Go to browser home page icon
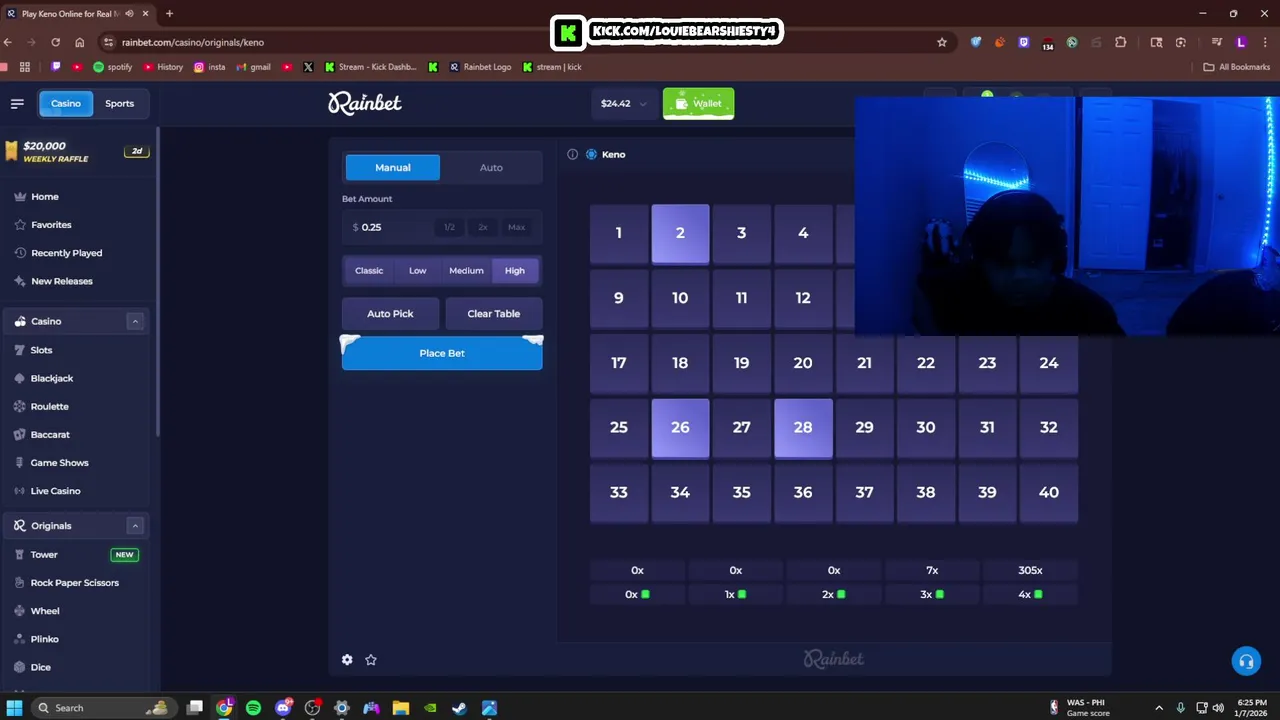This screenshot has height=720, width=1280. coord(80,42)
